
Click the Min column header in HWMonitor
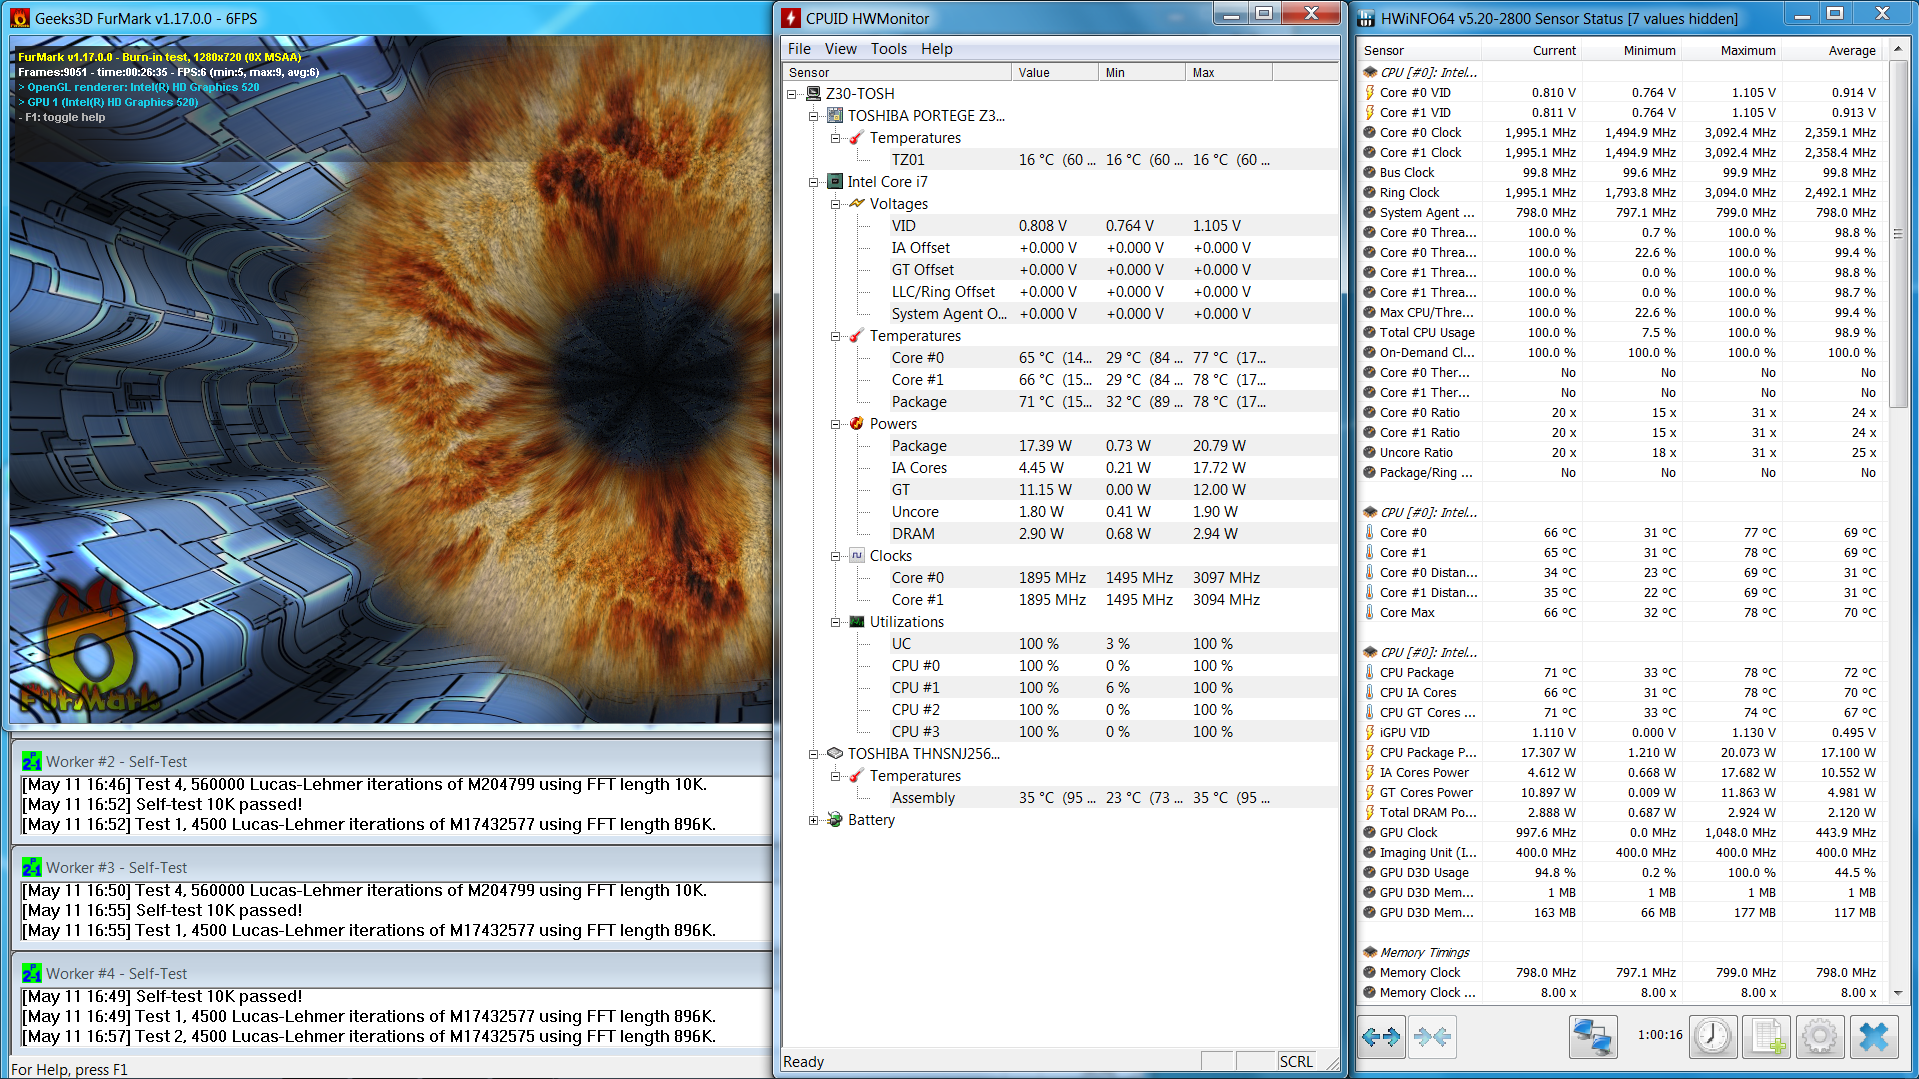tap(1142, 72)
